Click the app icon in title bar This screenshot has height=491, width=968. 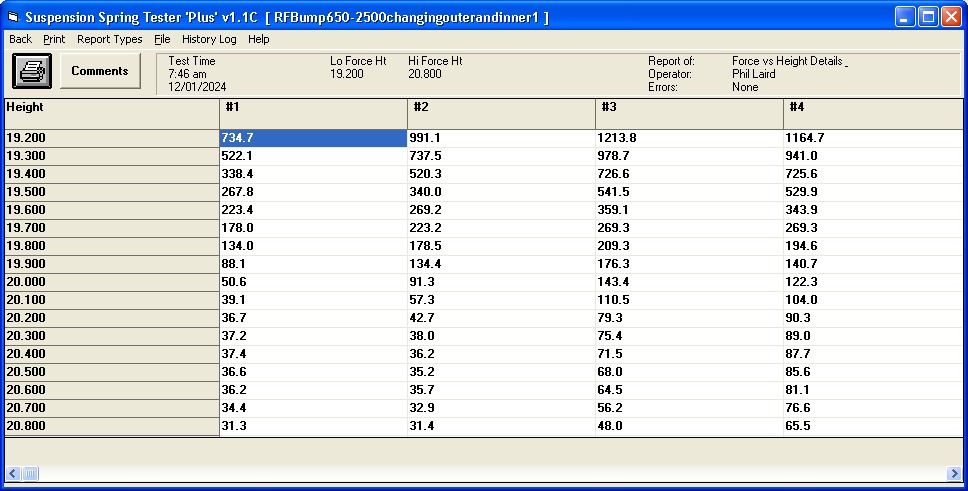tap(13, 17)
